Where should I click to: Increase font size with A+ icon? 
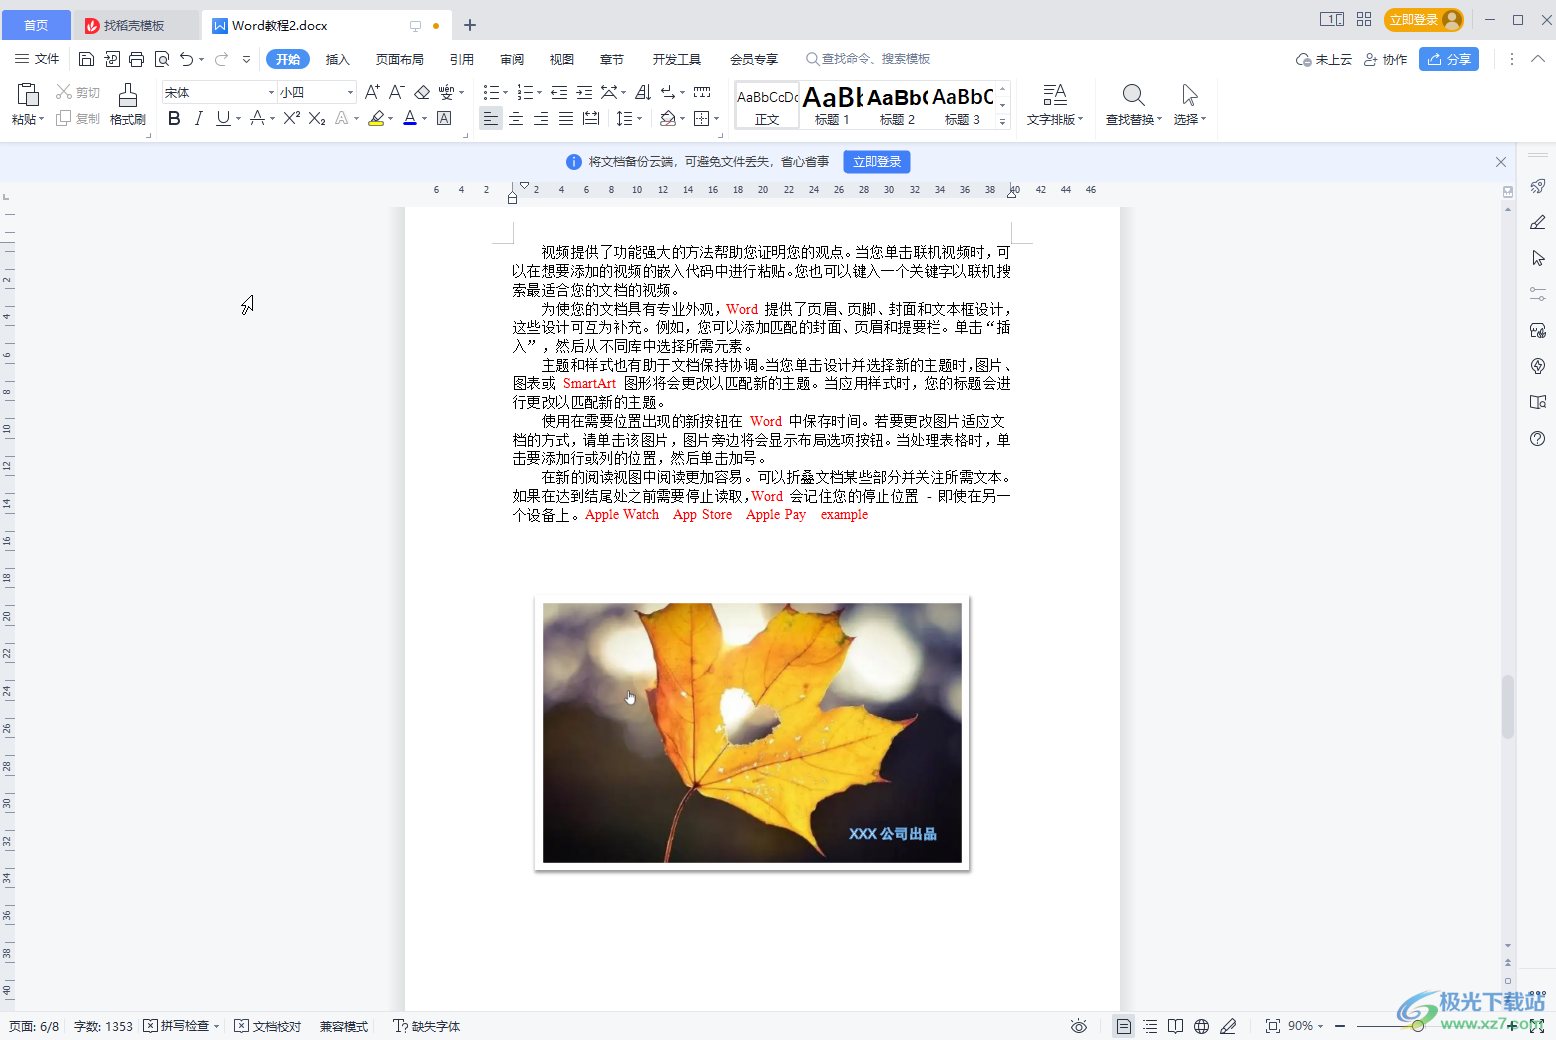coord(372,92)
